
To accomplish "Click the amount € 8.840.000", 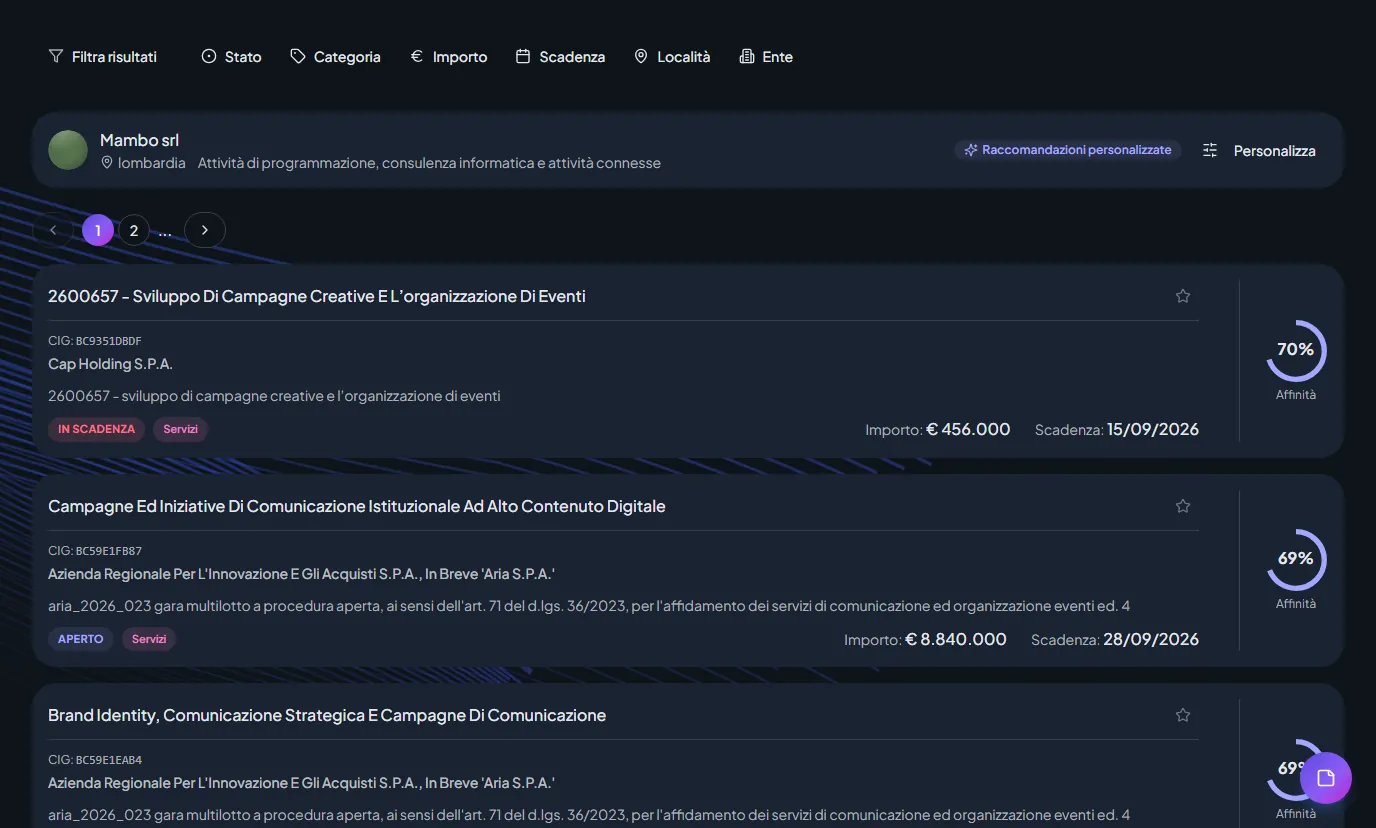I will pos(956,639).
